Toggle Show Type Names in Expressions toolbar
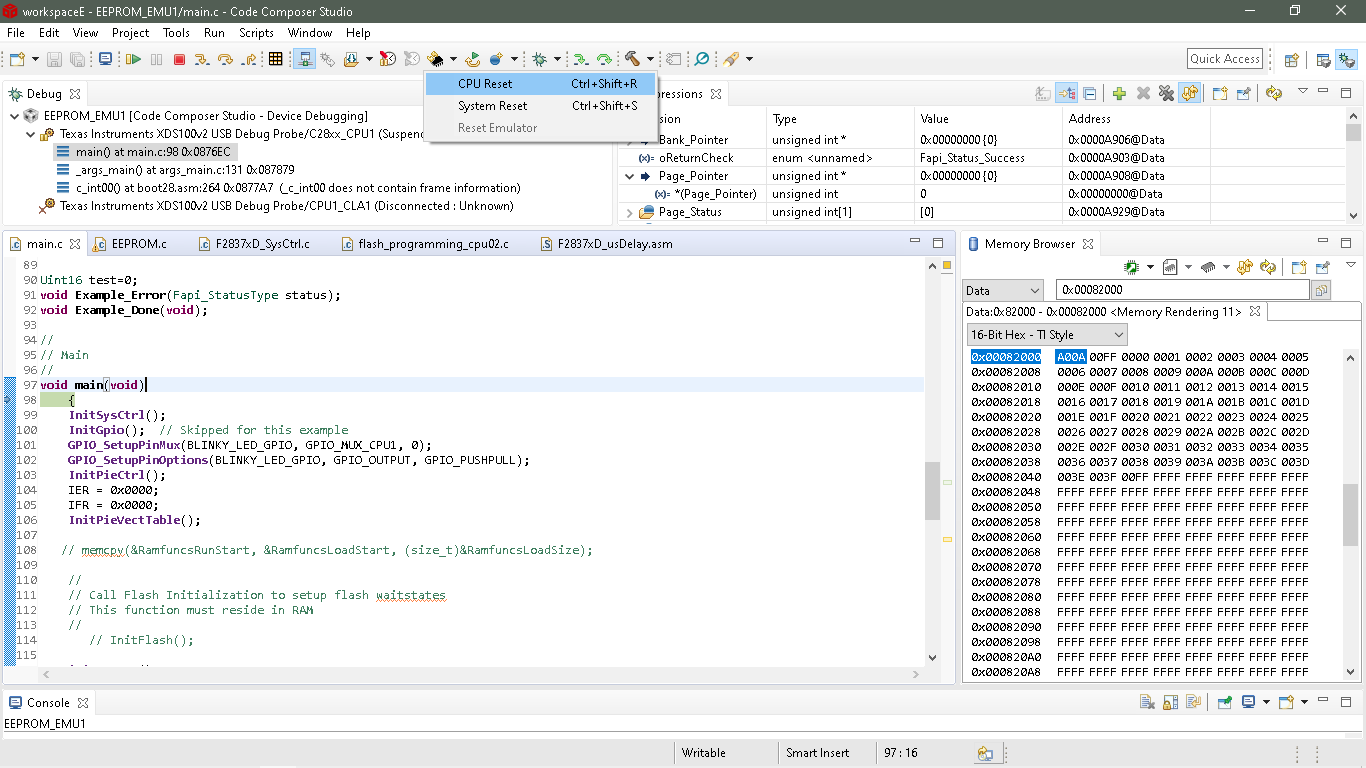1366x768 pixels. point(1043,94)
